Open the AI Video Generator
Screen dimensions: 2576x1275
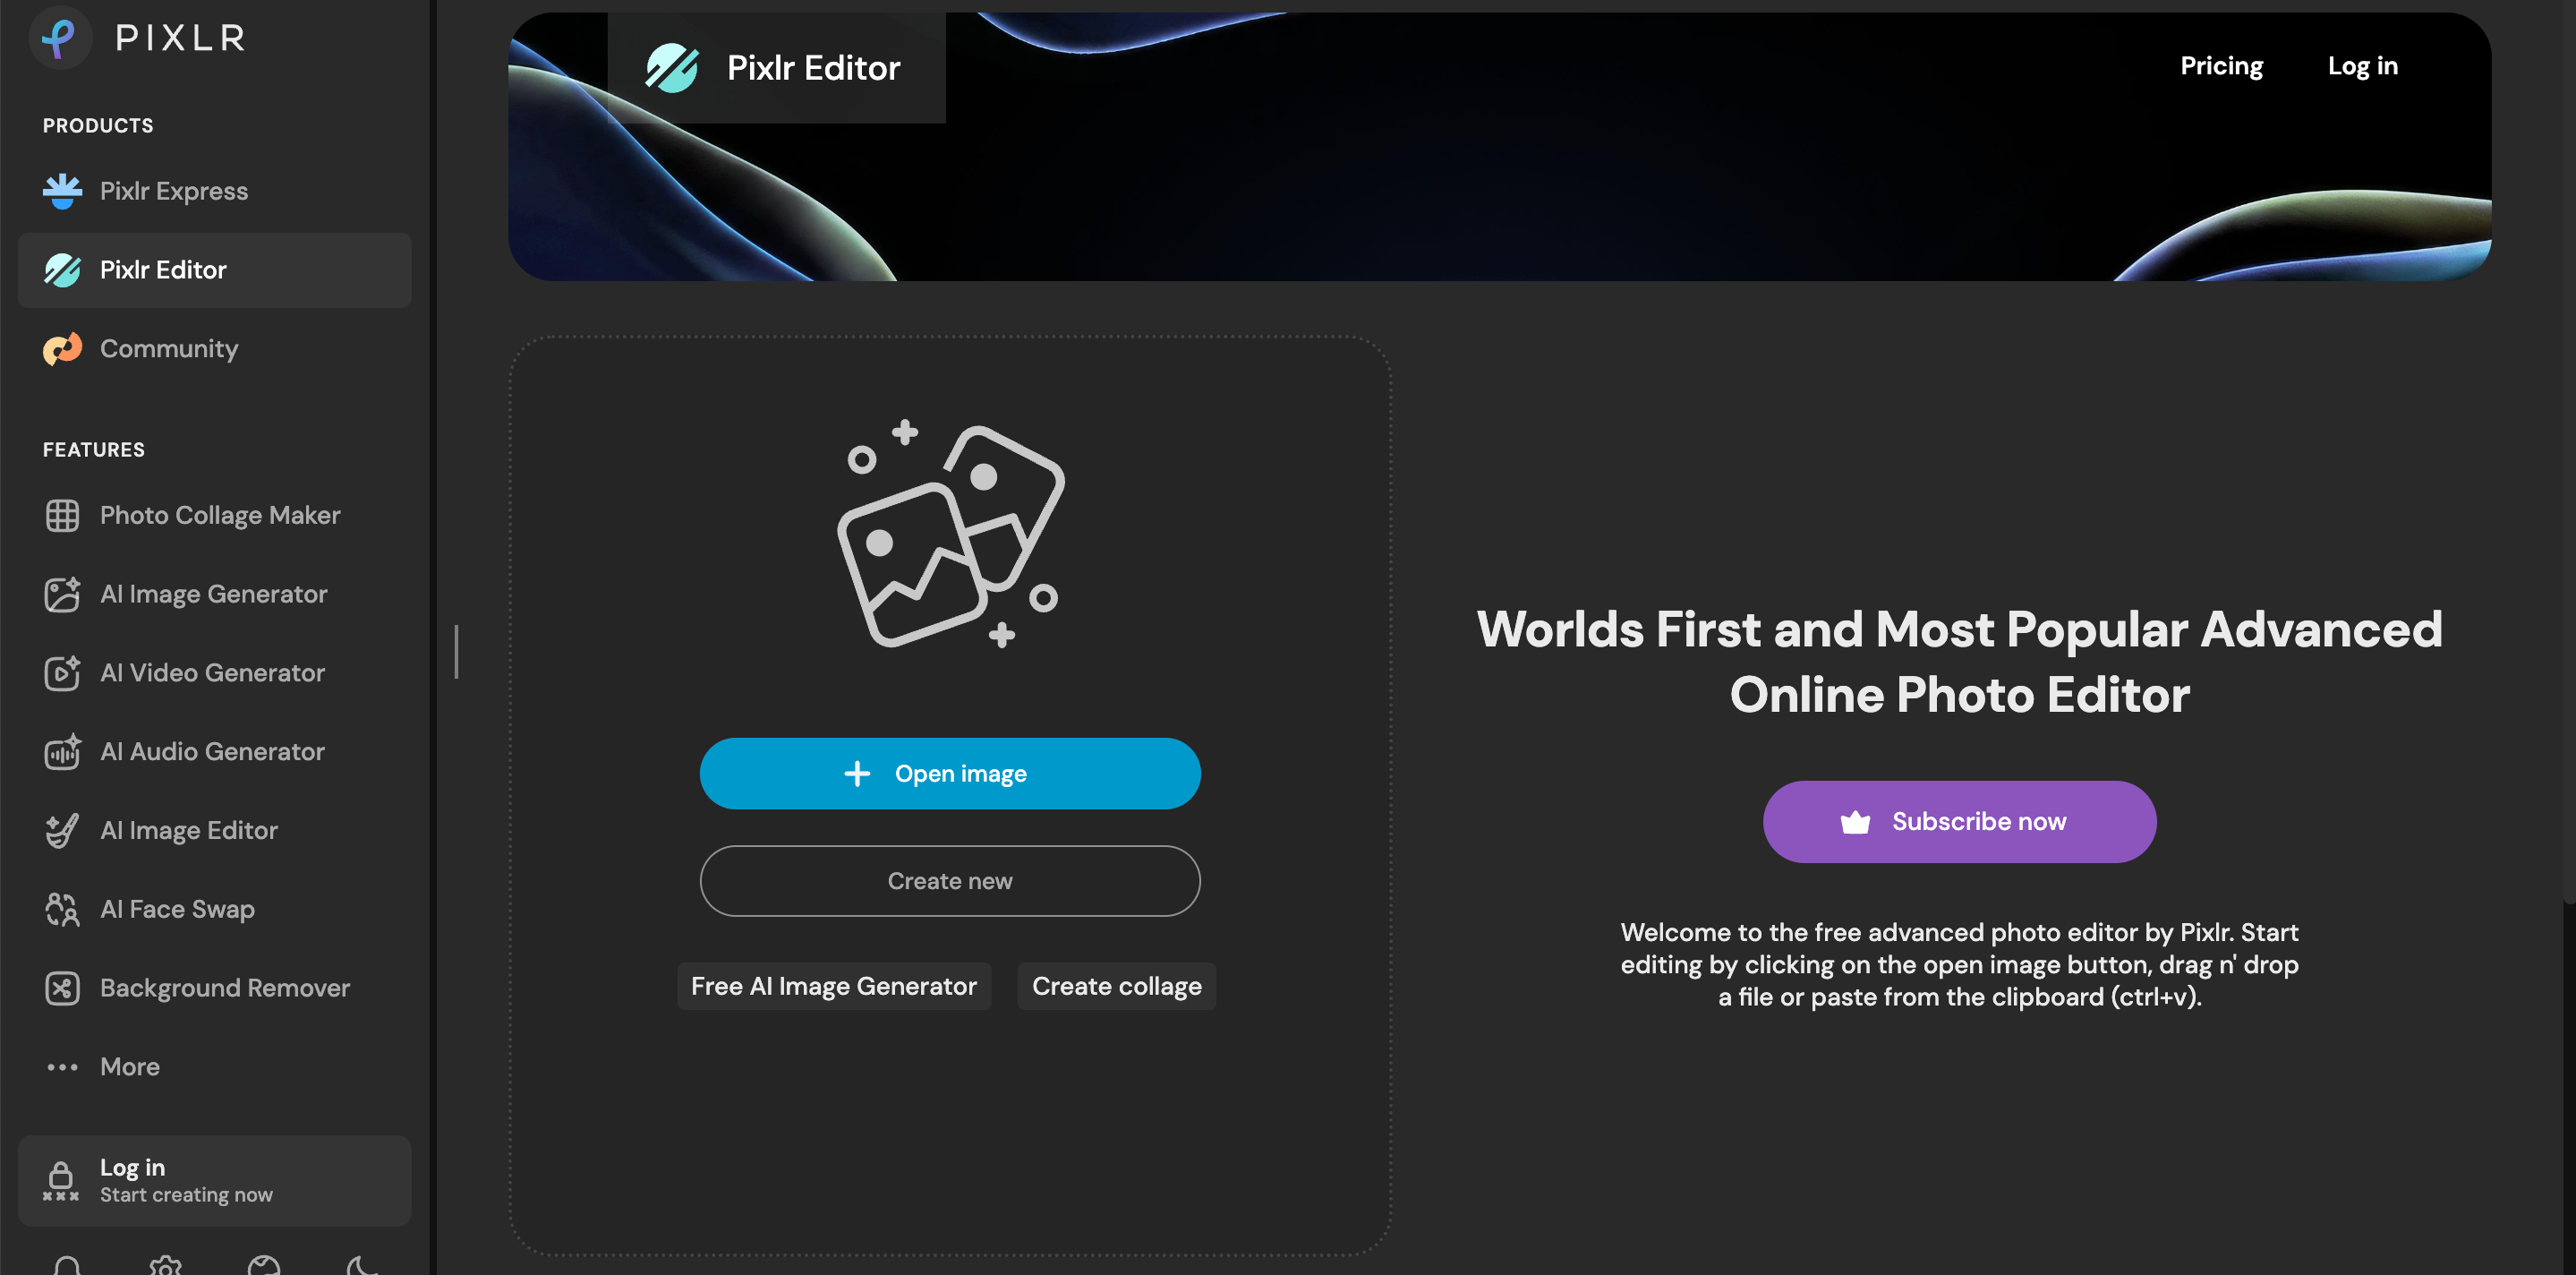[214, 673]
